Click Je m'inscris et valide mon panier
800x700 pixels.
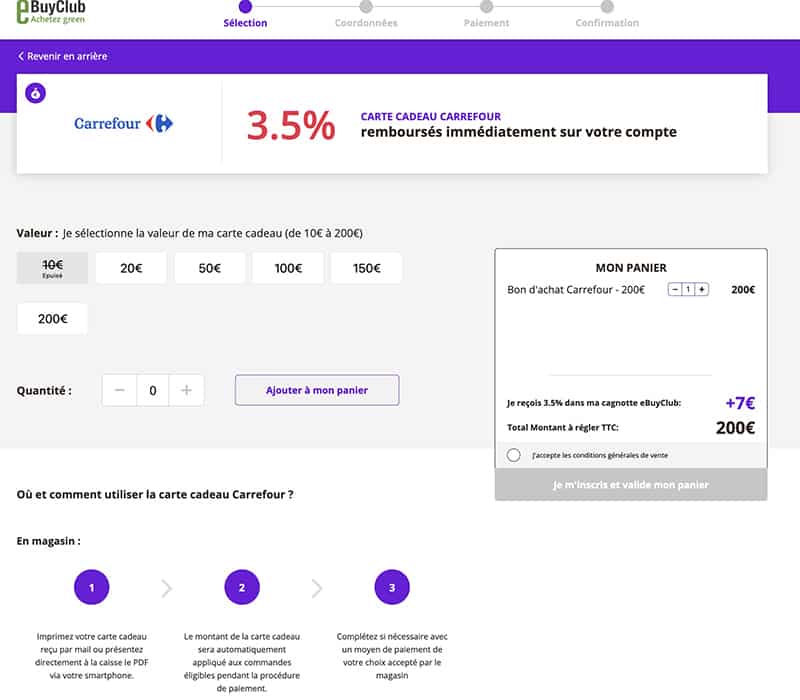click(631, 485)
